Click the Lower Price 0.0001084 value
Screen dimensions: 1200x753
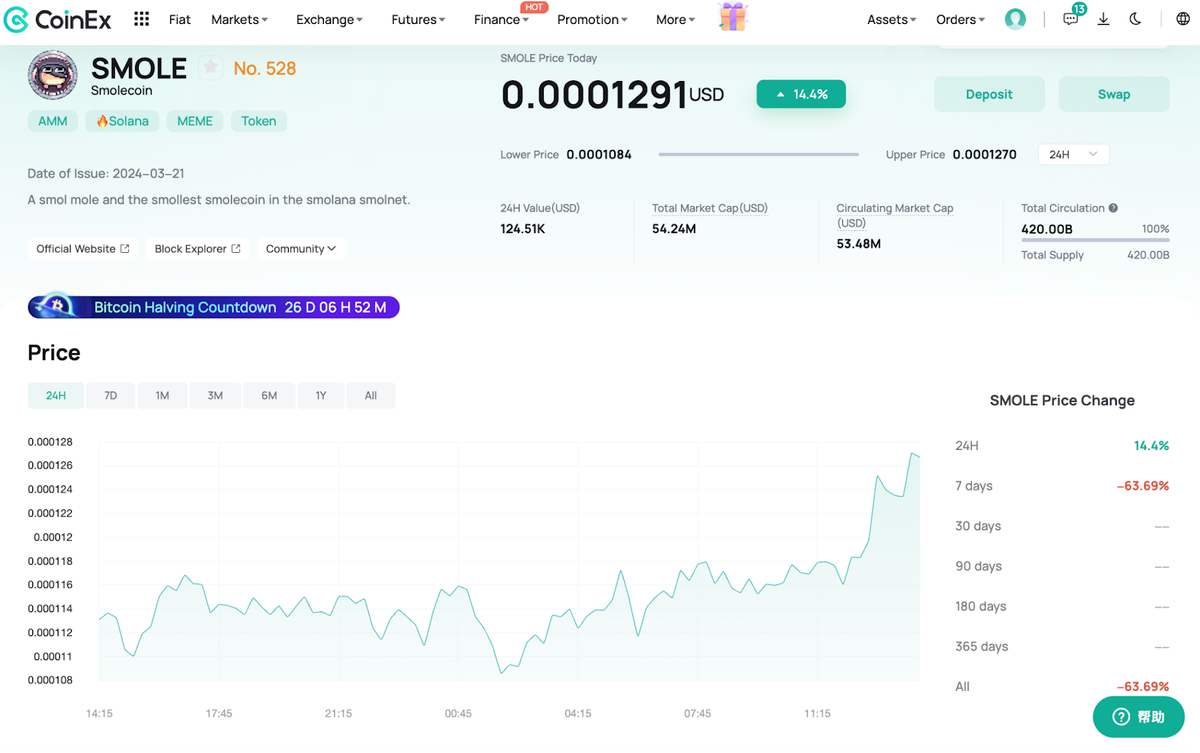click(x=599, y=155)
